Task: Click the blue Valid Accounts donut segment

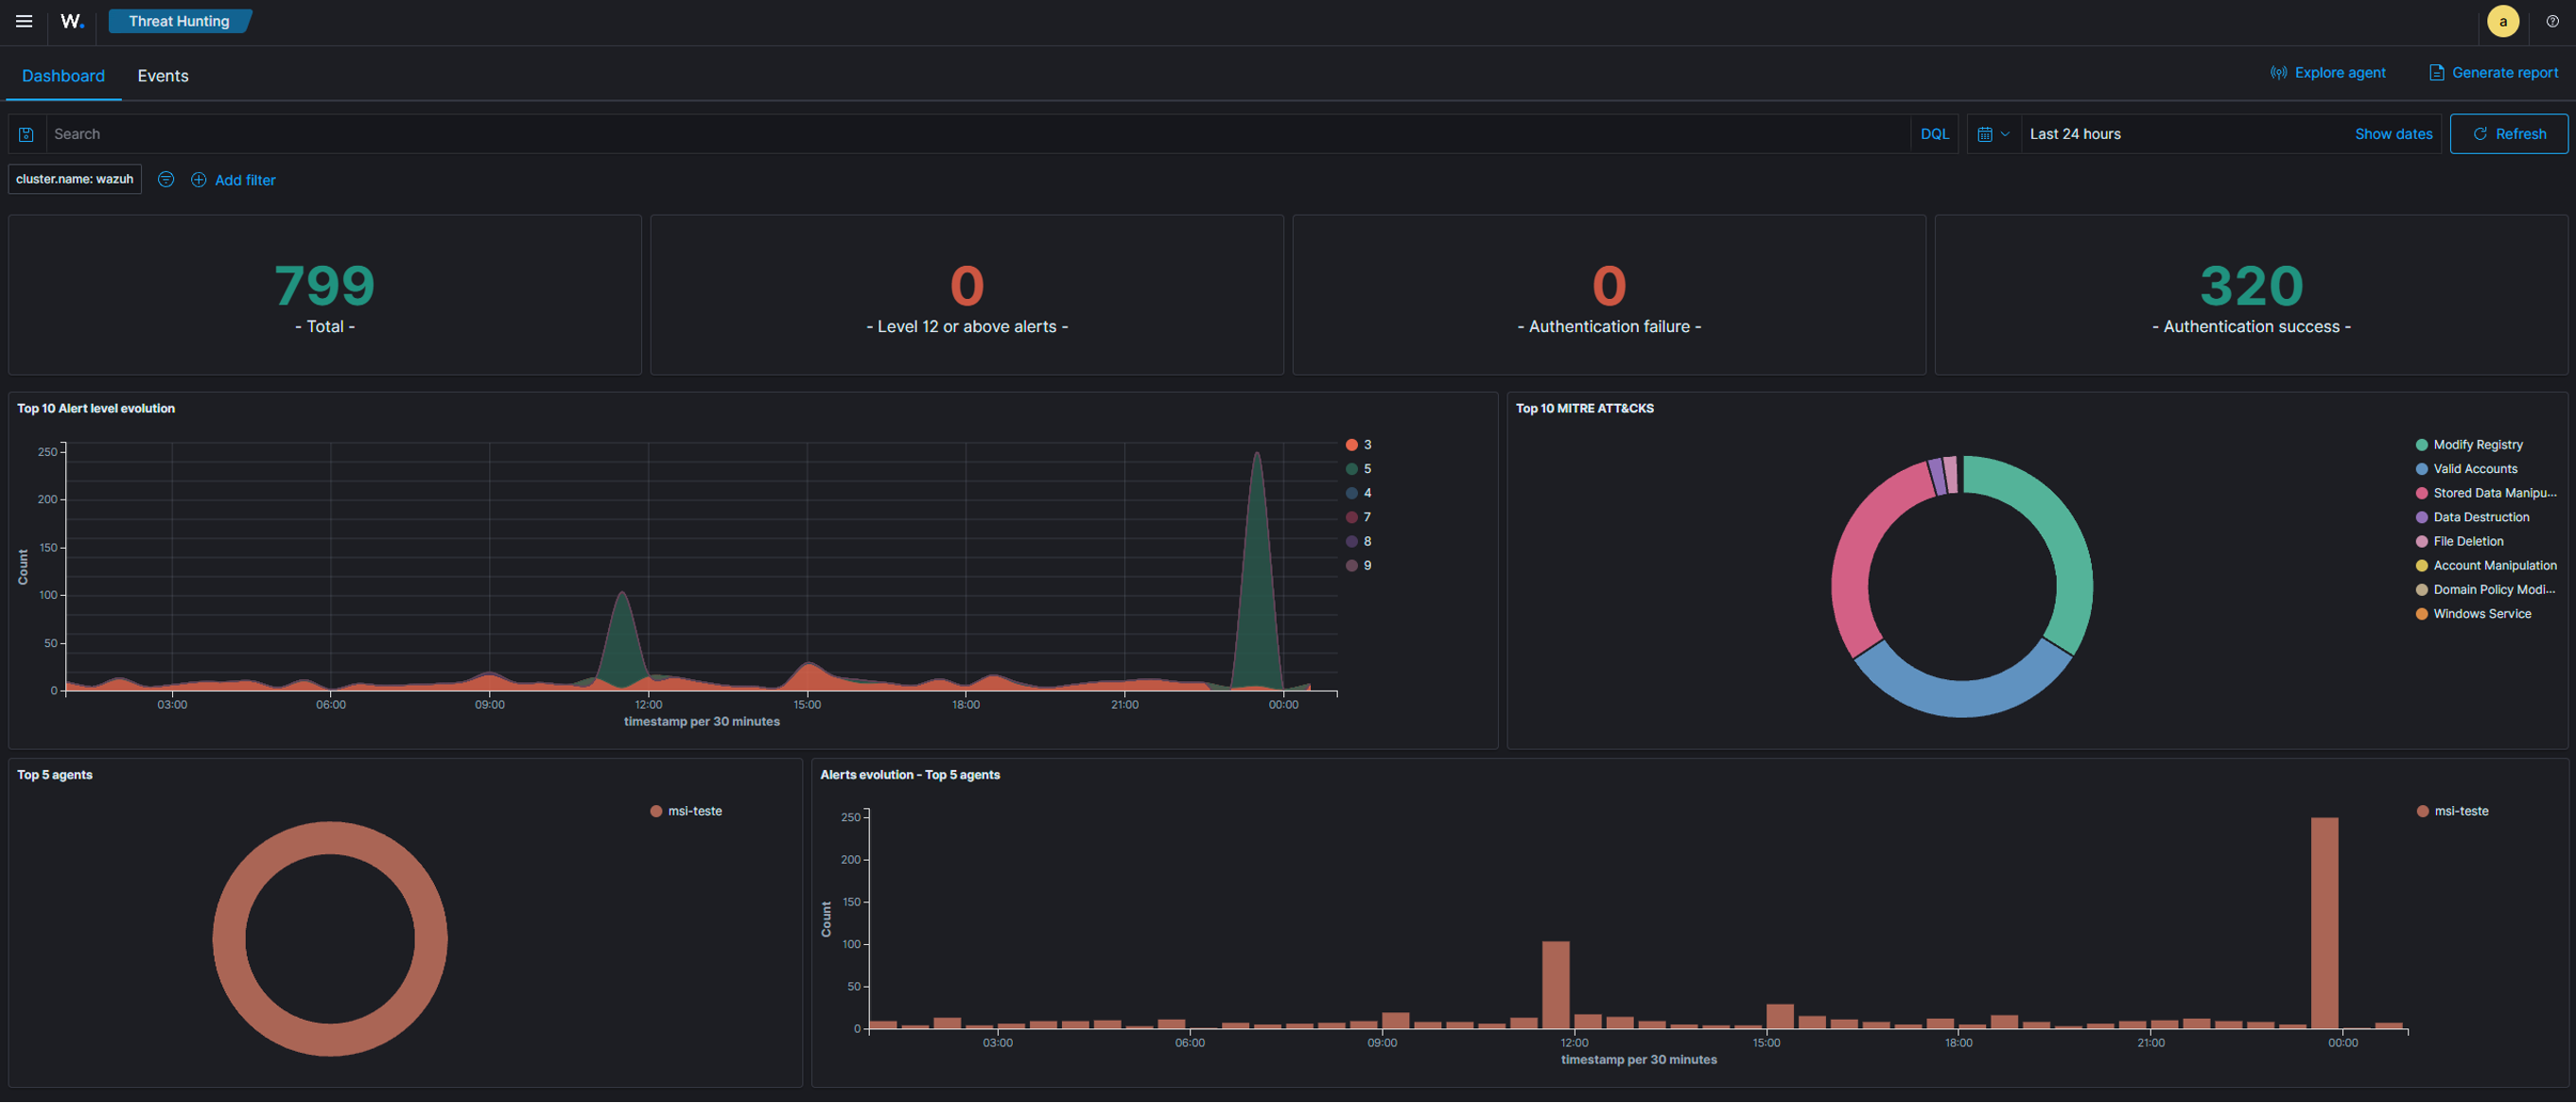Action: 1962,698
